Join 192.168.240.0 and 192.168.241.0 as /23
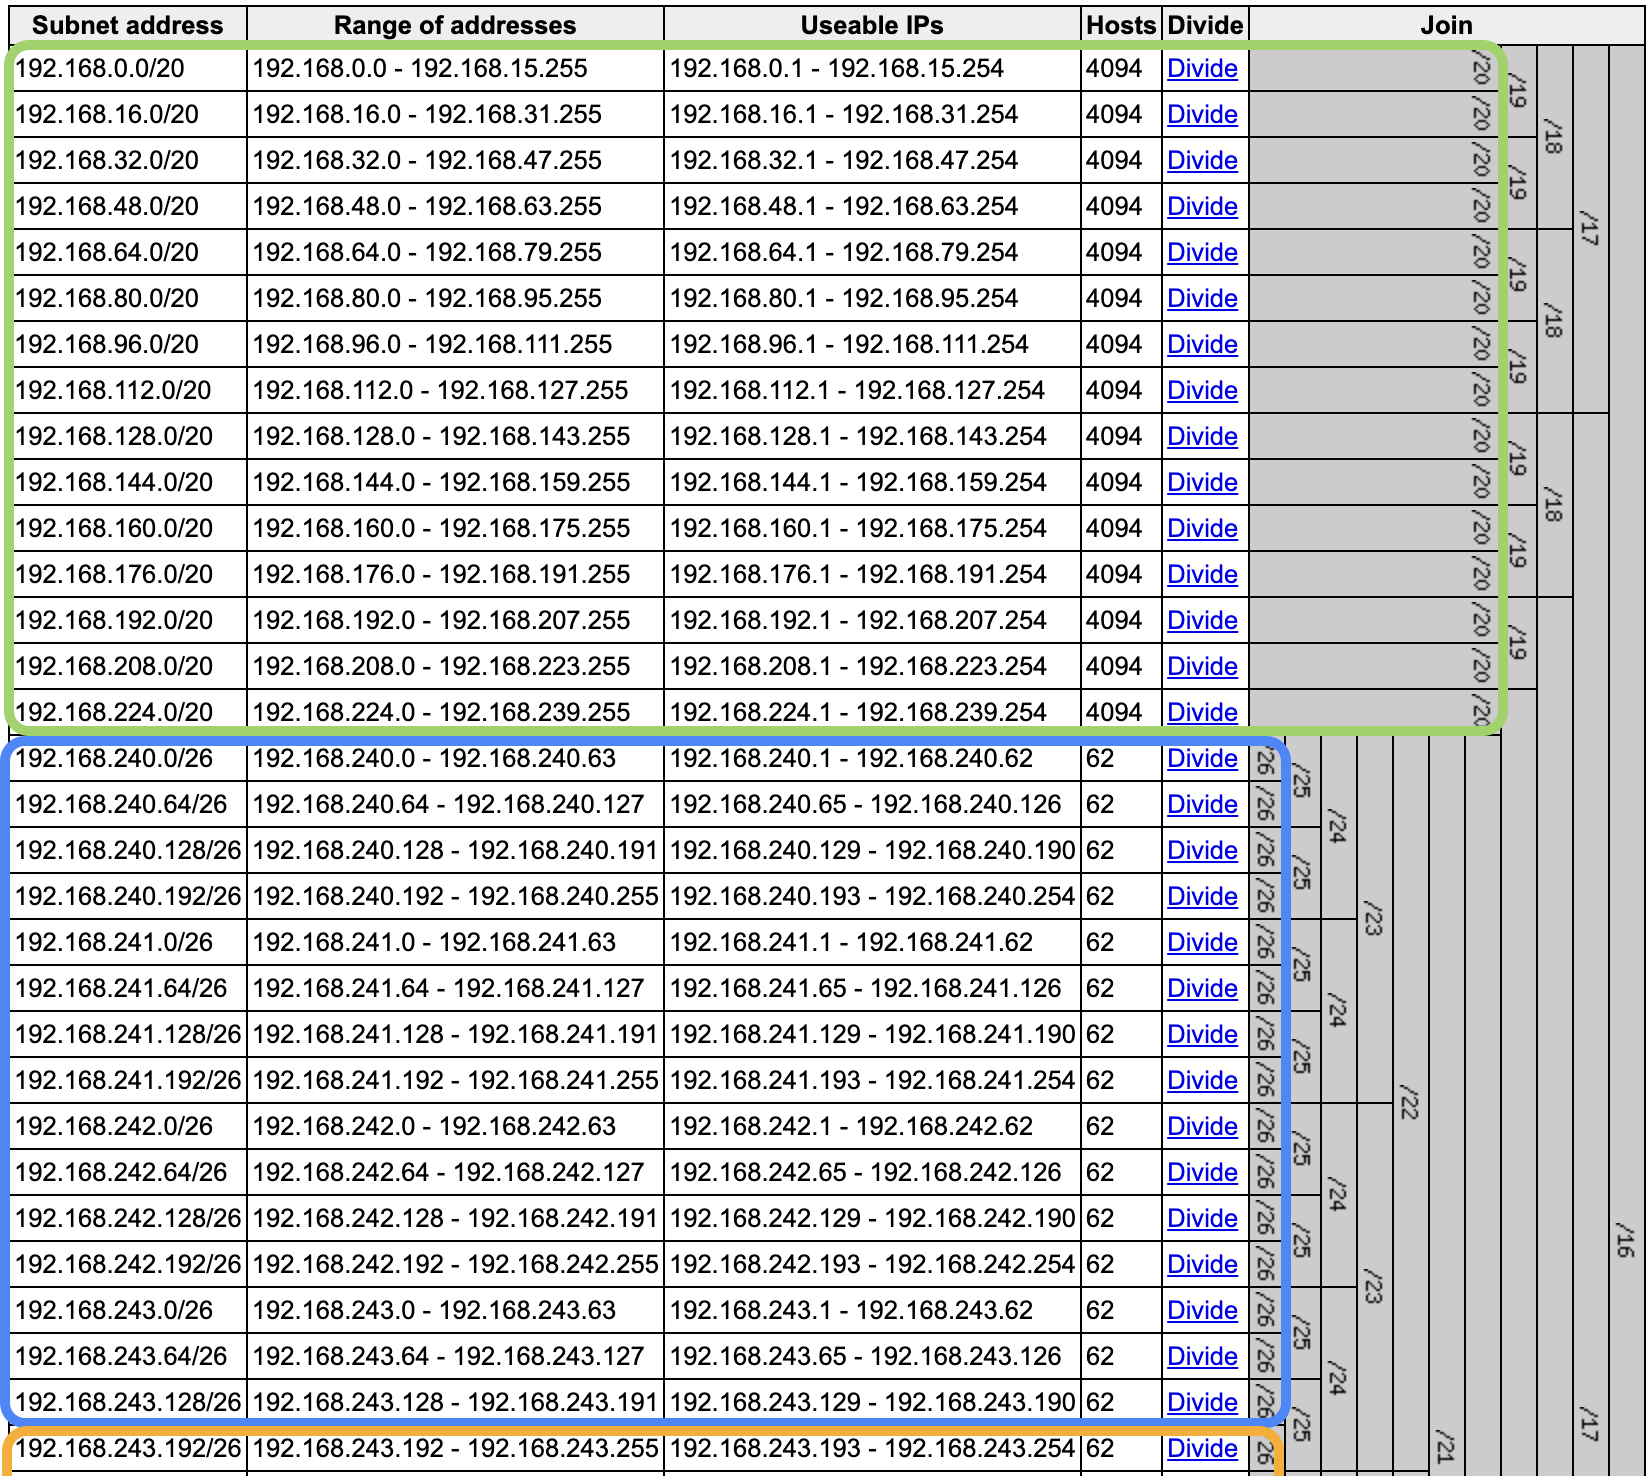This screenshot has width=1650, height=1476. (1375, 919)
